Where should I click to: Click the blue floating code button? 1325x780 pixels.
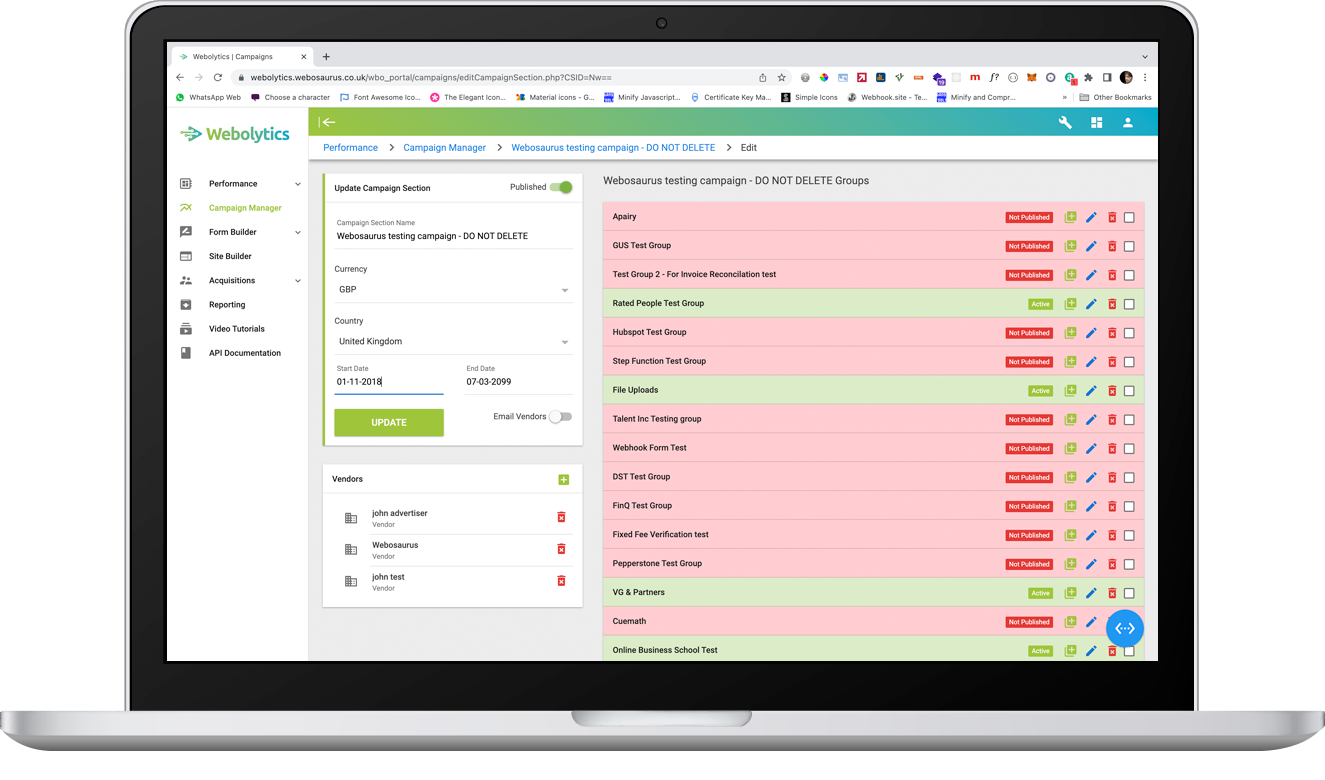coord(1125,628)
